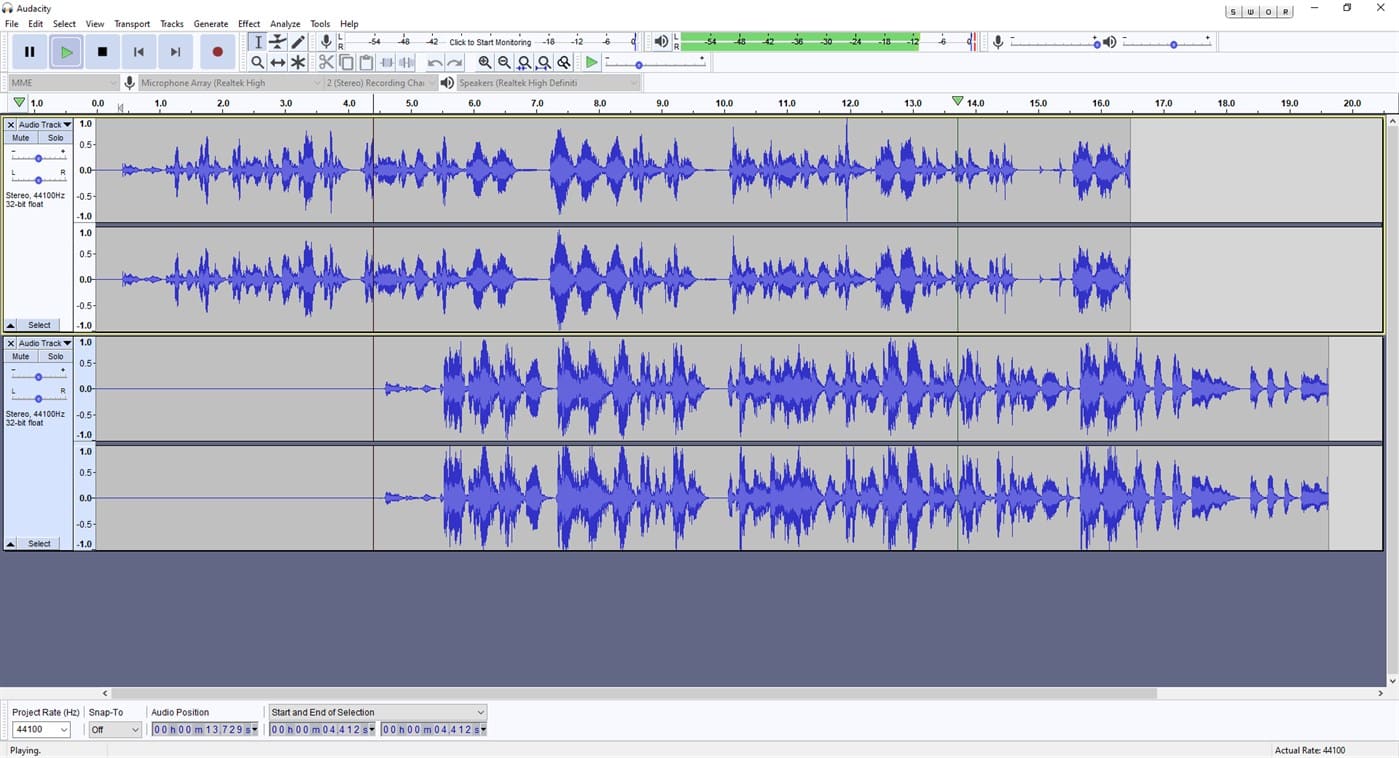
Task: Collapse the first track with its arrow
Action: (10, 325)
